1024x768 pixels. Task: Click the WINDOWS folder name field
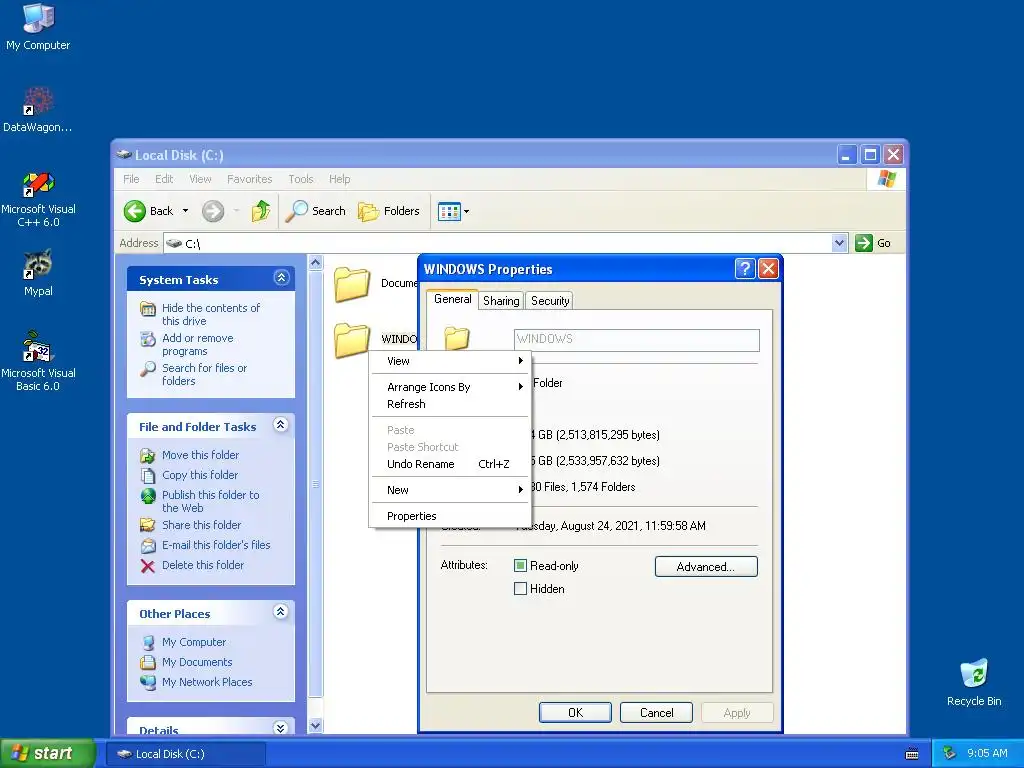636,340
